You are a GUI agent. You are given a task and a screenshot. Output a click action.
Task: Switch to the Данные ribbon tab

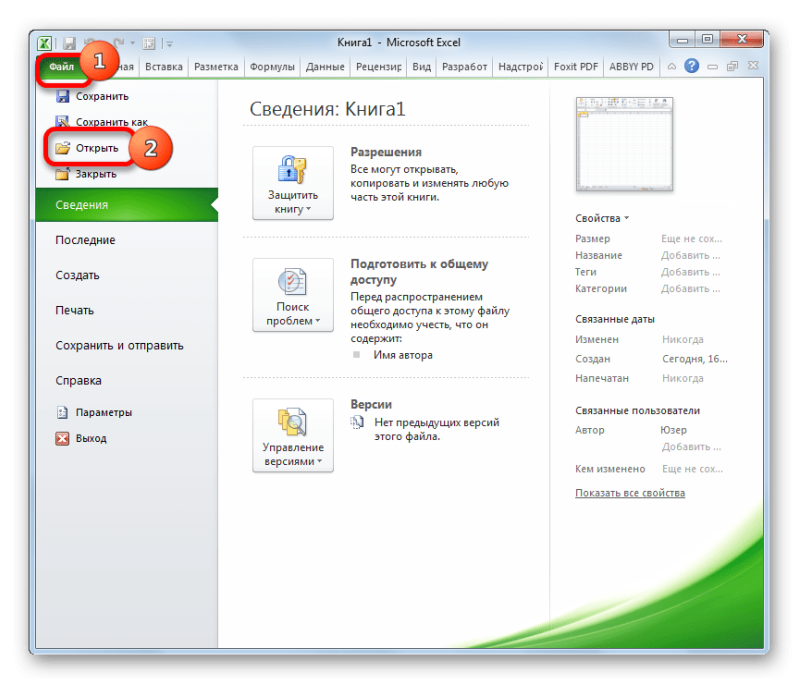325,67
